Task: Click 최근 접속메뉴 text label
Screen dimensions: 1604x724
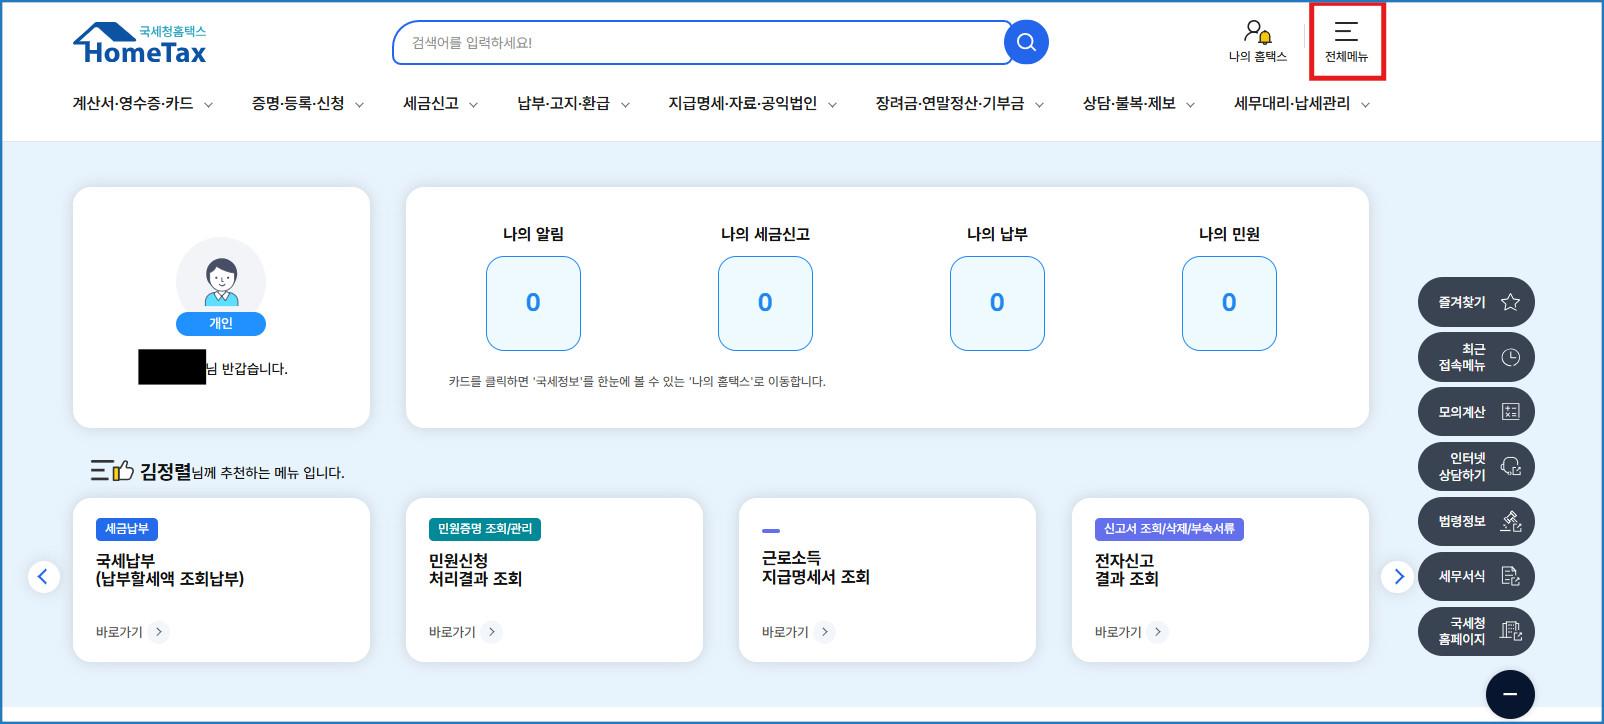Action: click(x=1462, y=357)
